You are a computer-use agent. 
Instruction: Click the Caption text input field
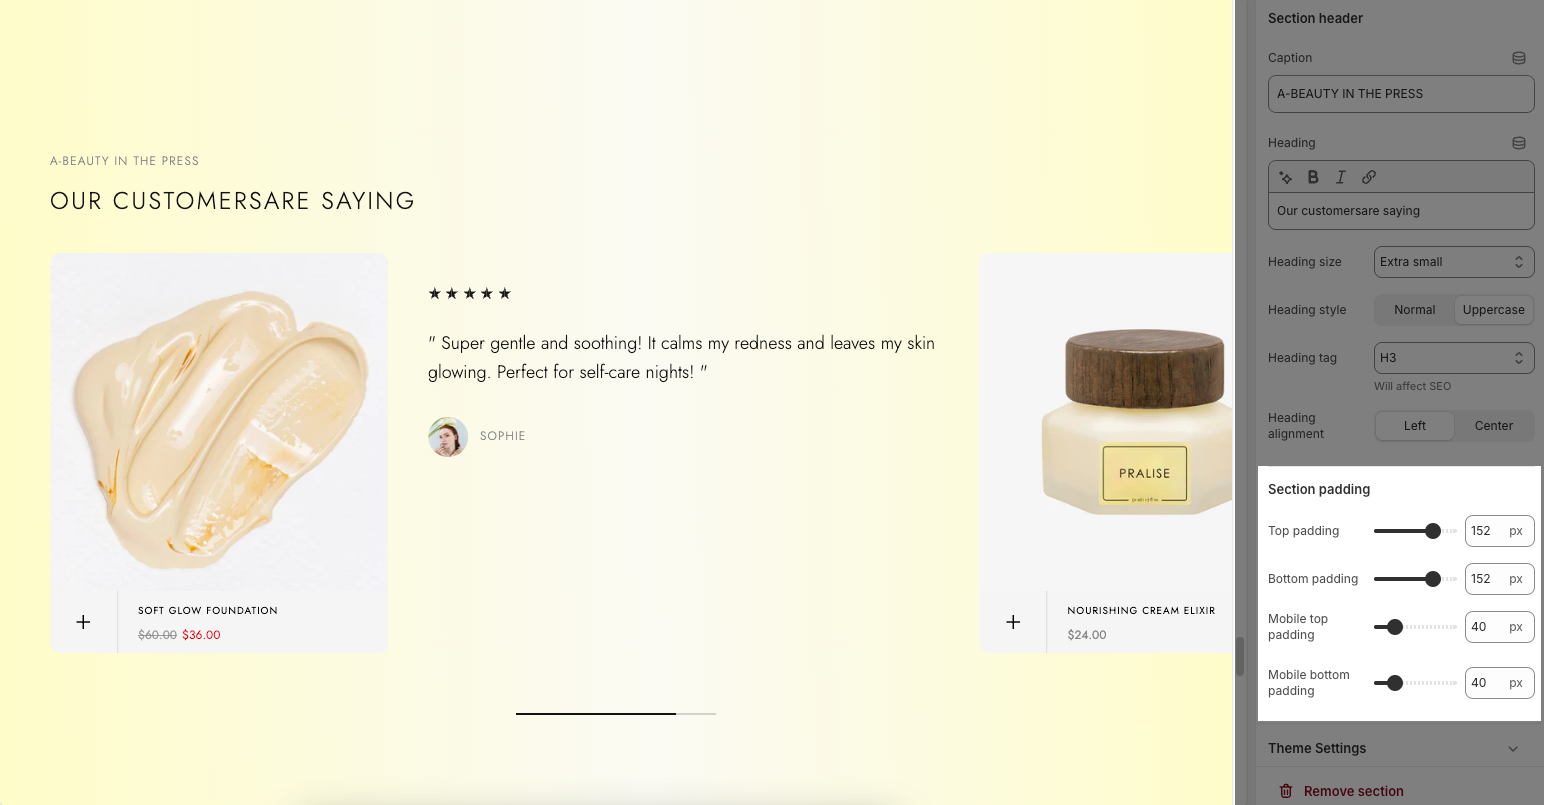1401,94
